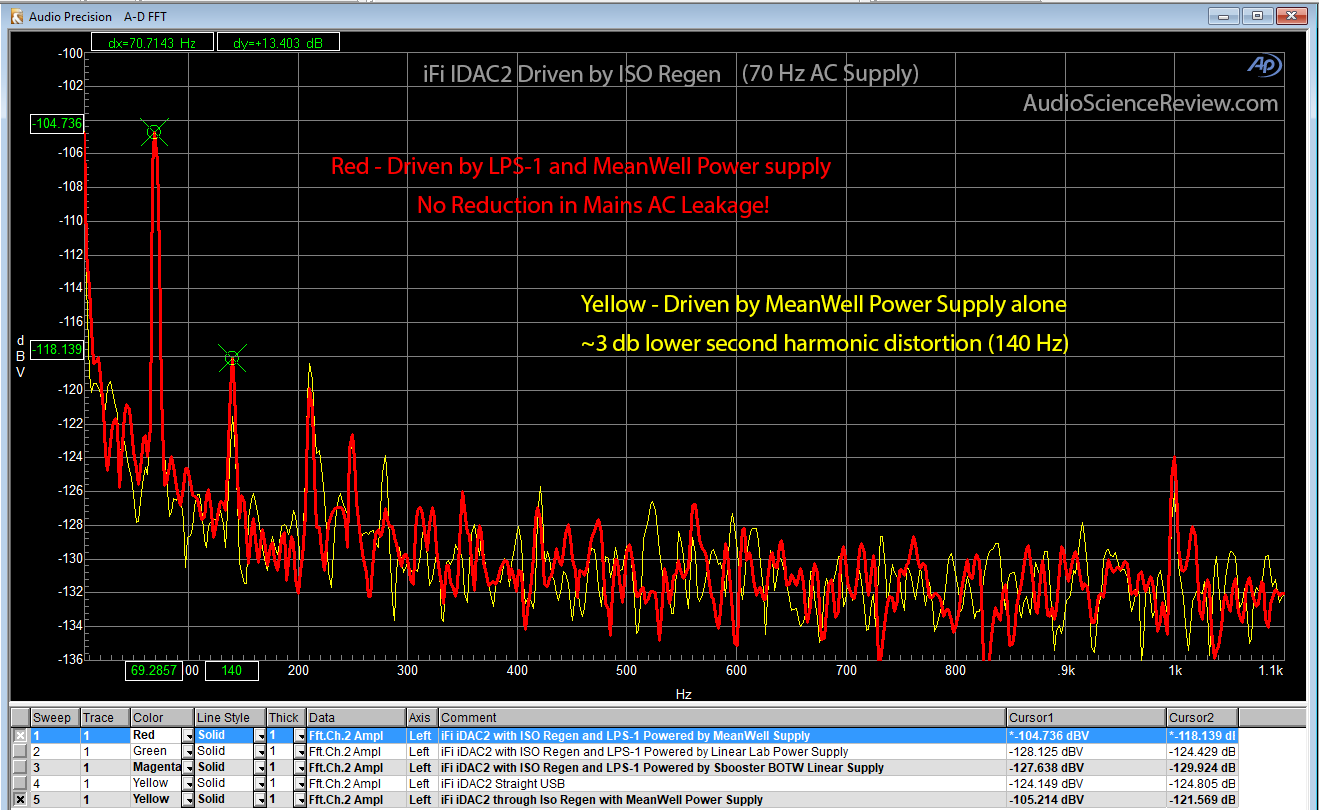1319x810 pixels.
Task: Open Thick dropdown for sweep 3
Action: point(299,767)
